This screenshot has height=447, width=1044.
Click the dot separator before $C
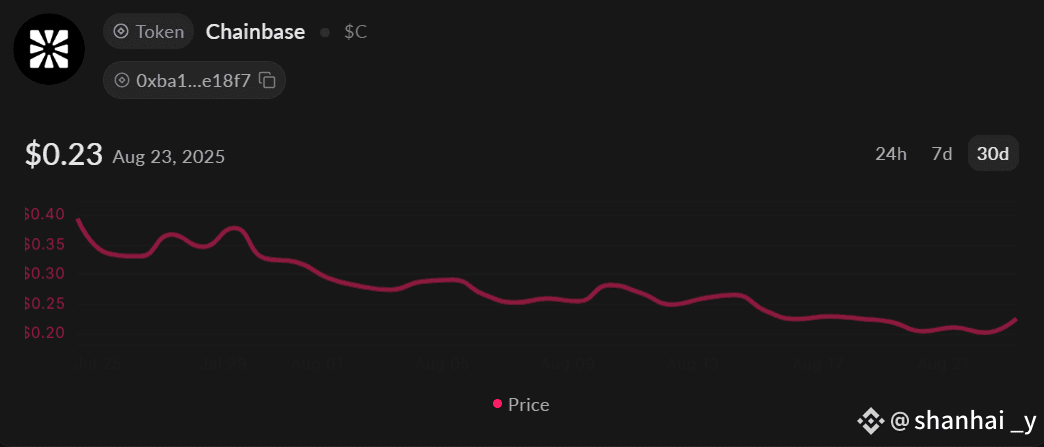tap(325, 32)
